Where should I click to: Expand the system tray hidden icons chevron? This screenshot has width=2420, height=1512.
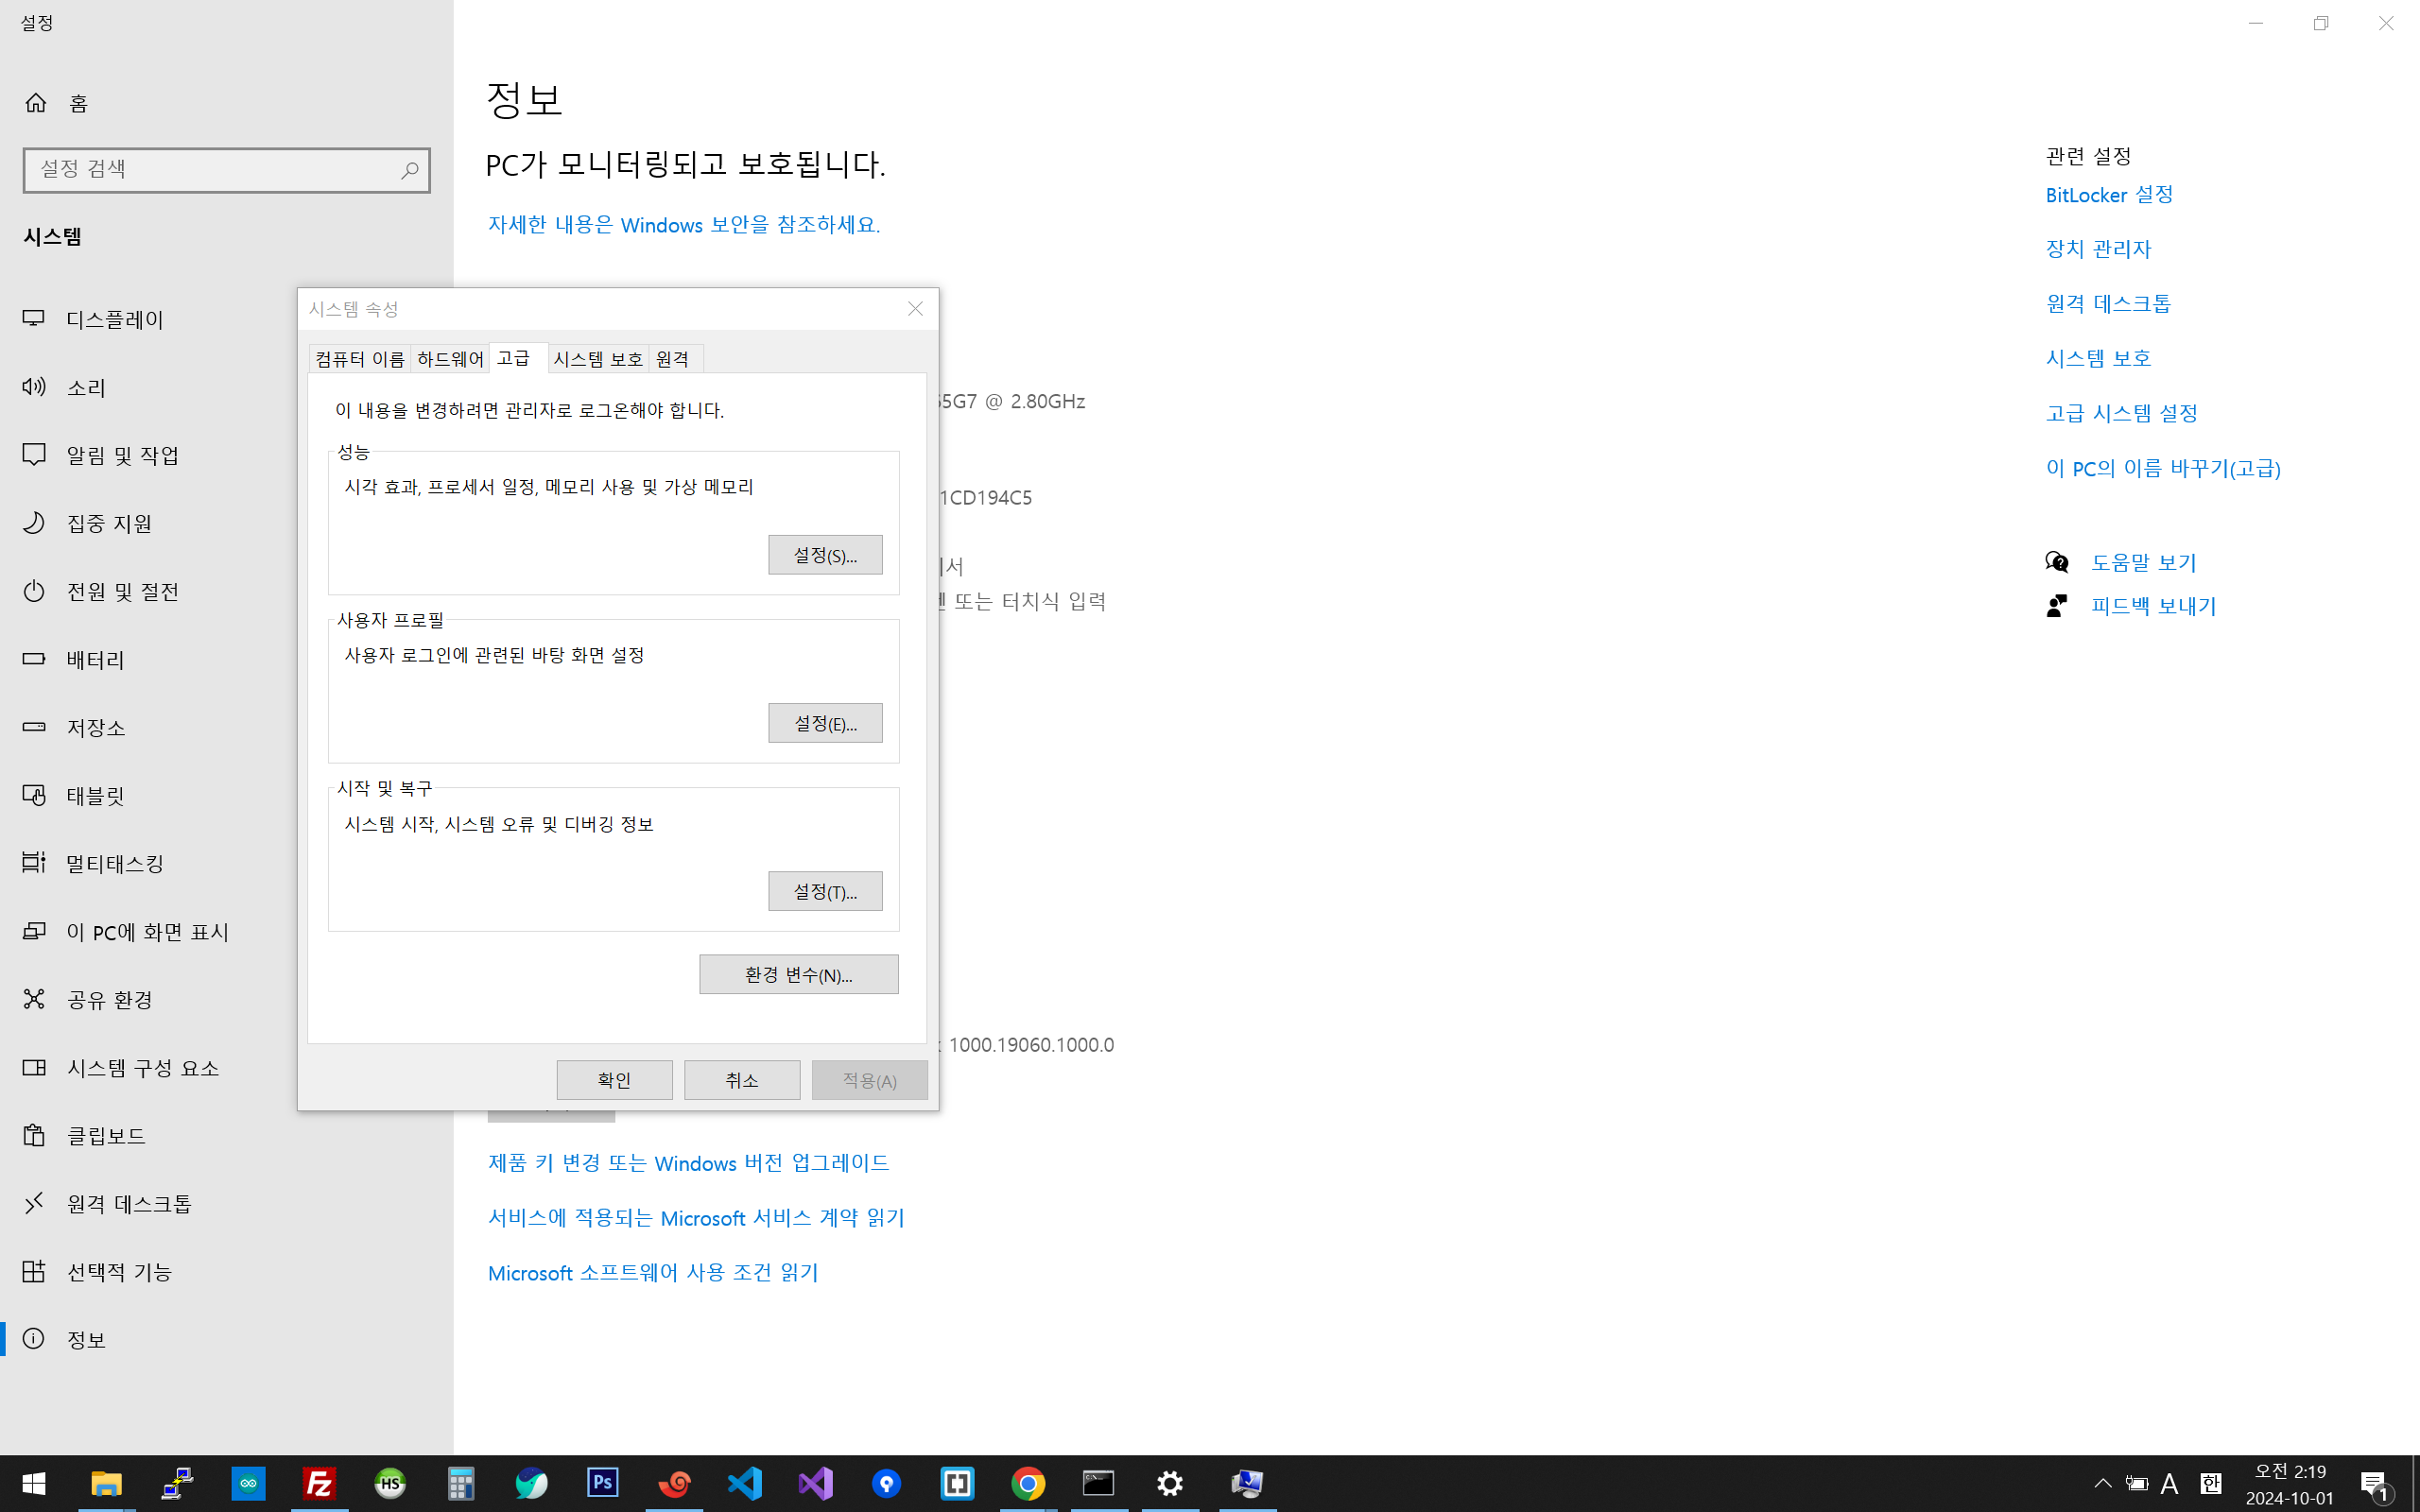click(2103, 1483)
